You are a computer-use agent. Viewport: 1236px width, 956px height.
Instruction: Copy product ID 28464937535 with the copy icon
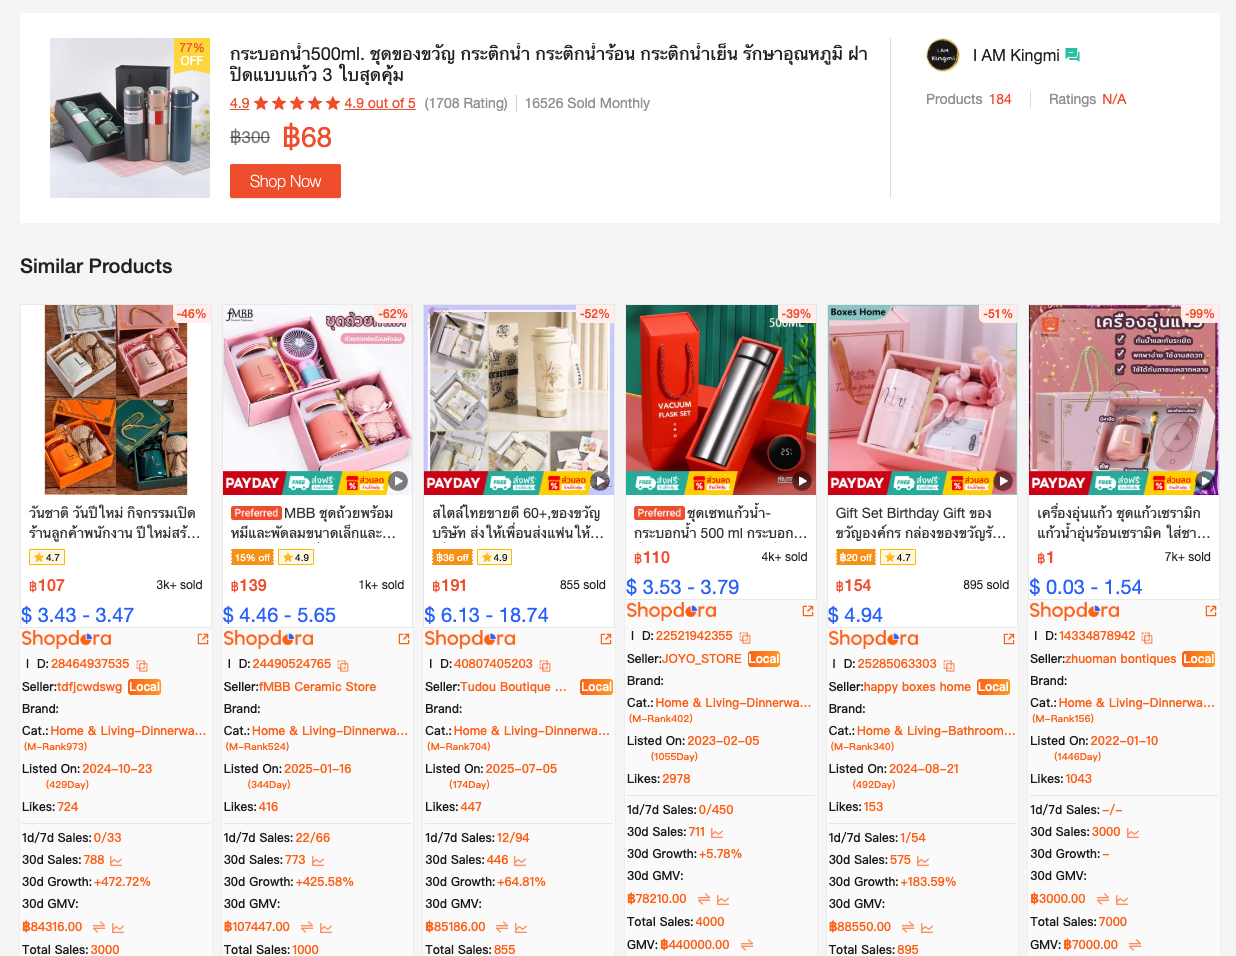tap(142, 665)
